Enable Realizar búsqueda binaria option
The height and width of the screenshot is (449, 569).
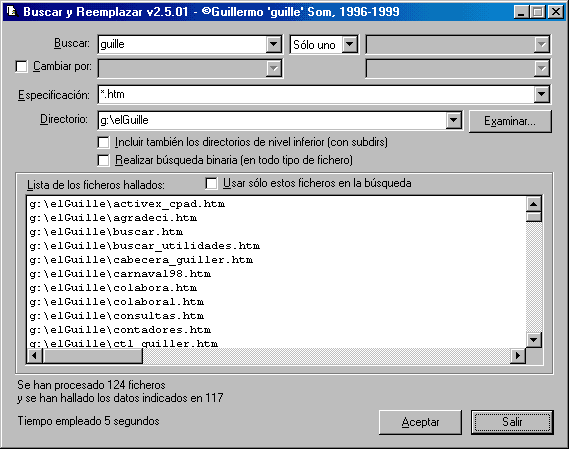click(x=103, y=160)
